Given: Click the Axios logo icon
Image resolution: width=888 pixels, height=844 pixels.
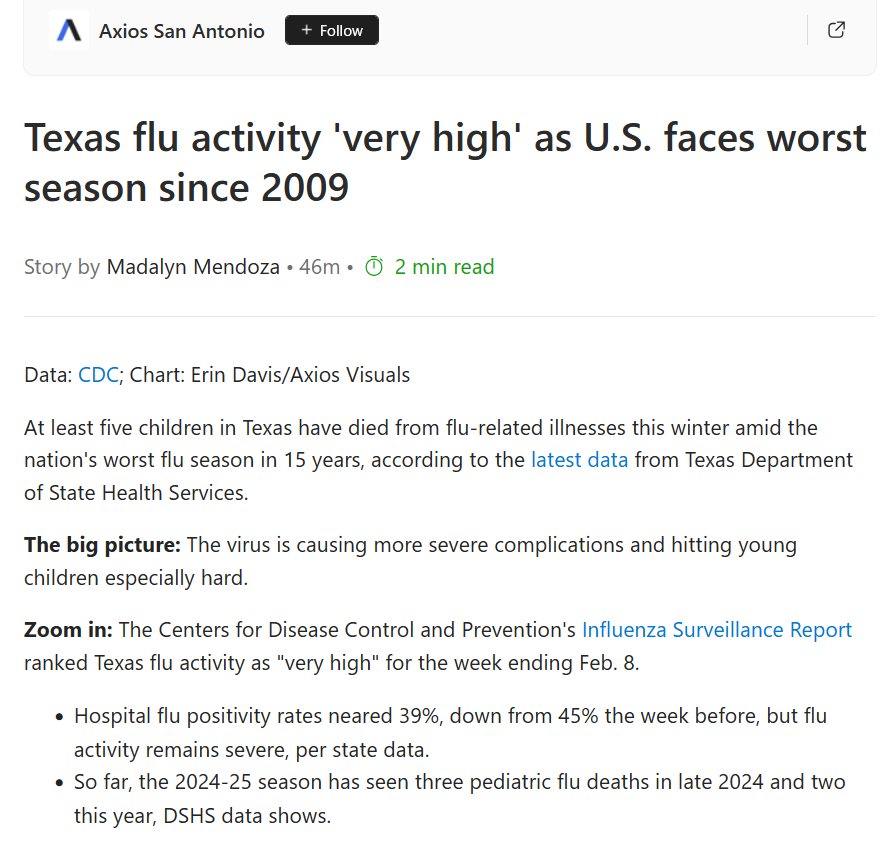Looking at the screenshot, I should 69,31.
